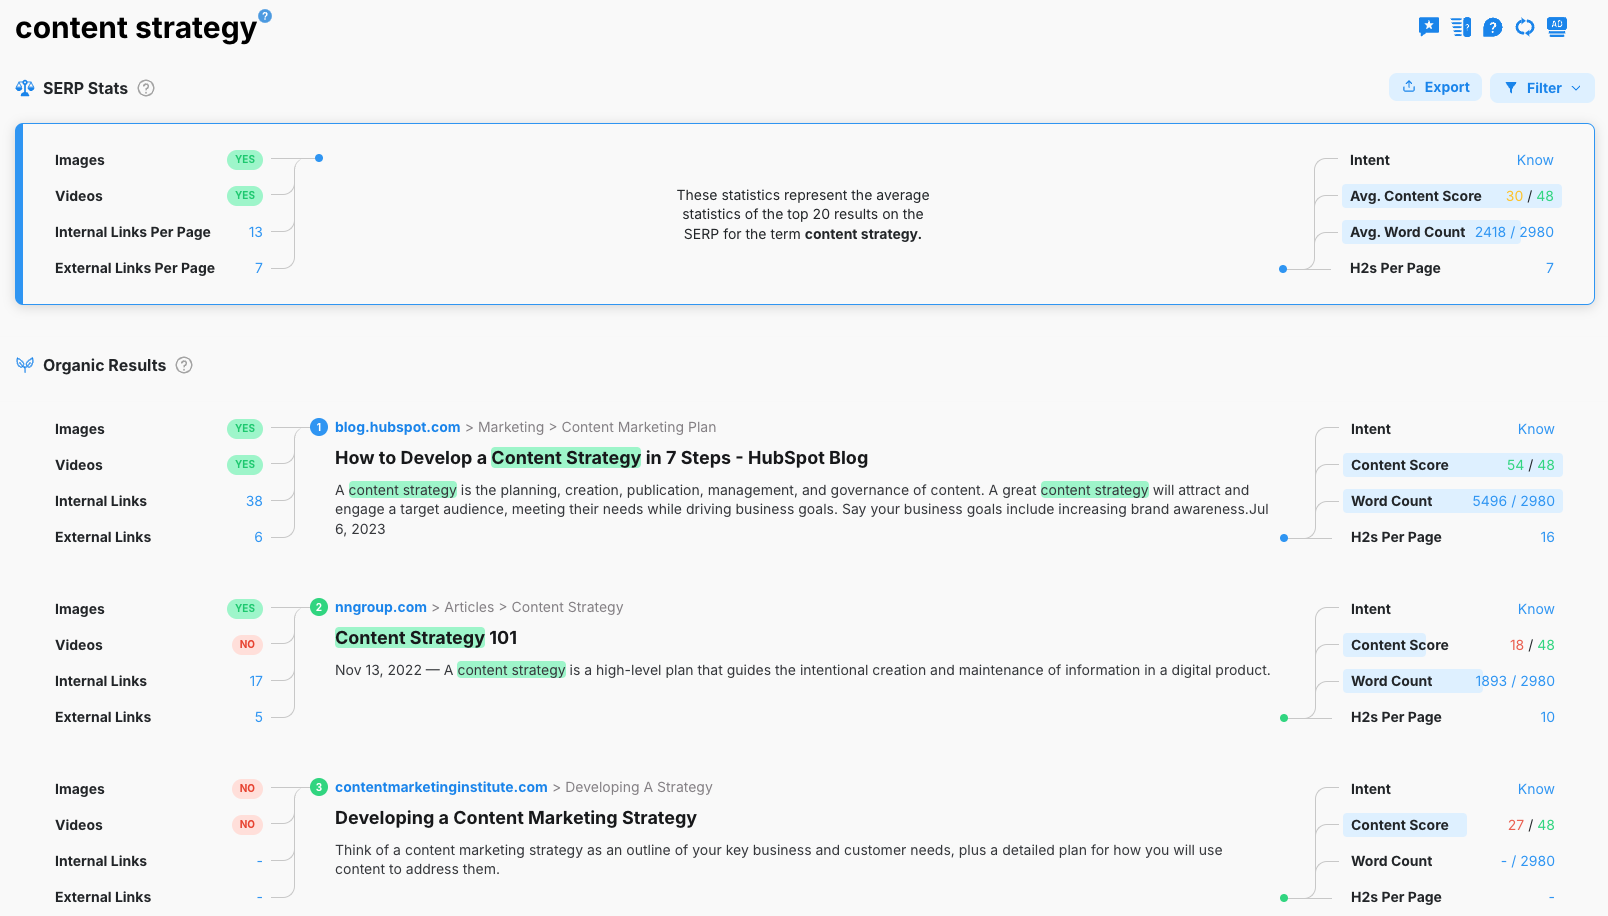Click the NO badge for contentmarketinginstitute Images
Screen dimensions: 1608x916
(247, 789)
